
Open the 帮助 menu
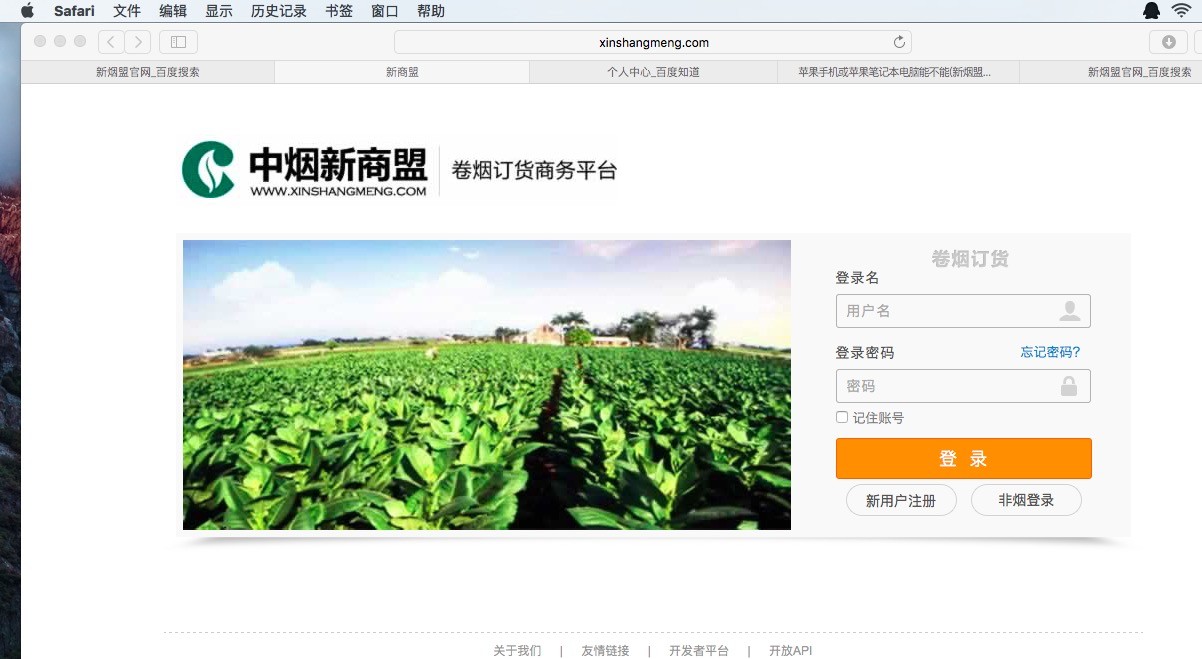click(431, 11)
